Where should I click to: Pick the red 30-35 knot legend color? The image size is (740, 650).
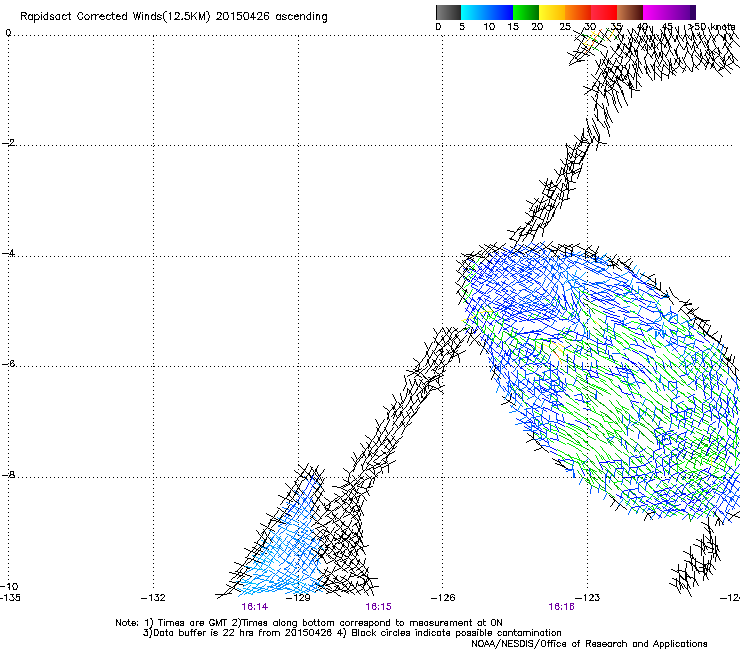click(x=604, y=12)
